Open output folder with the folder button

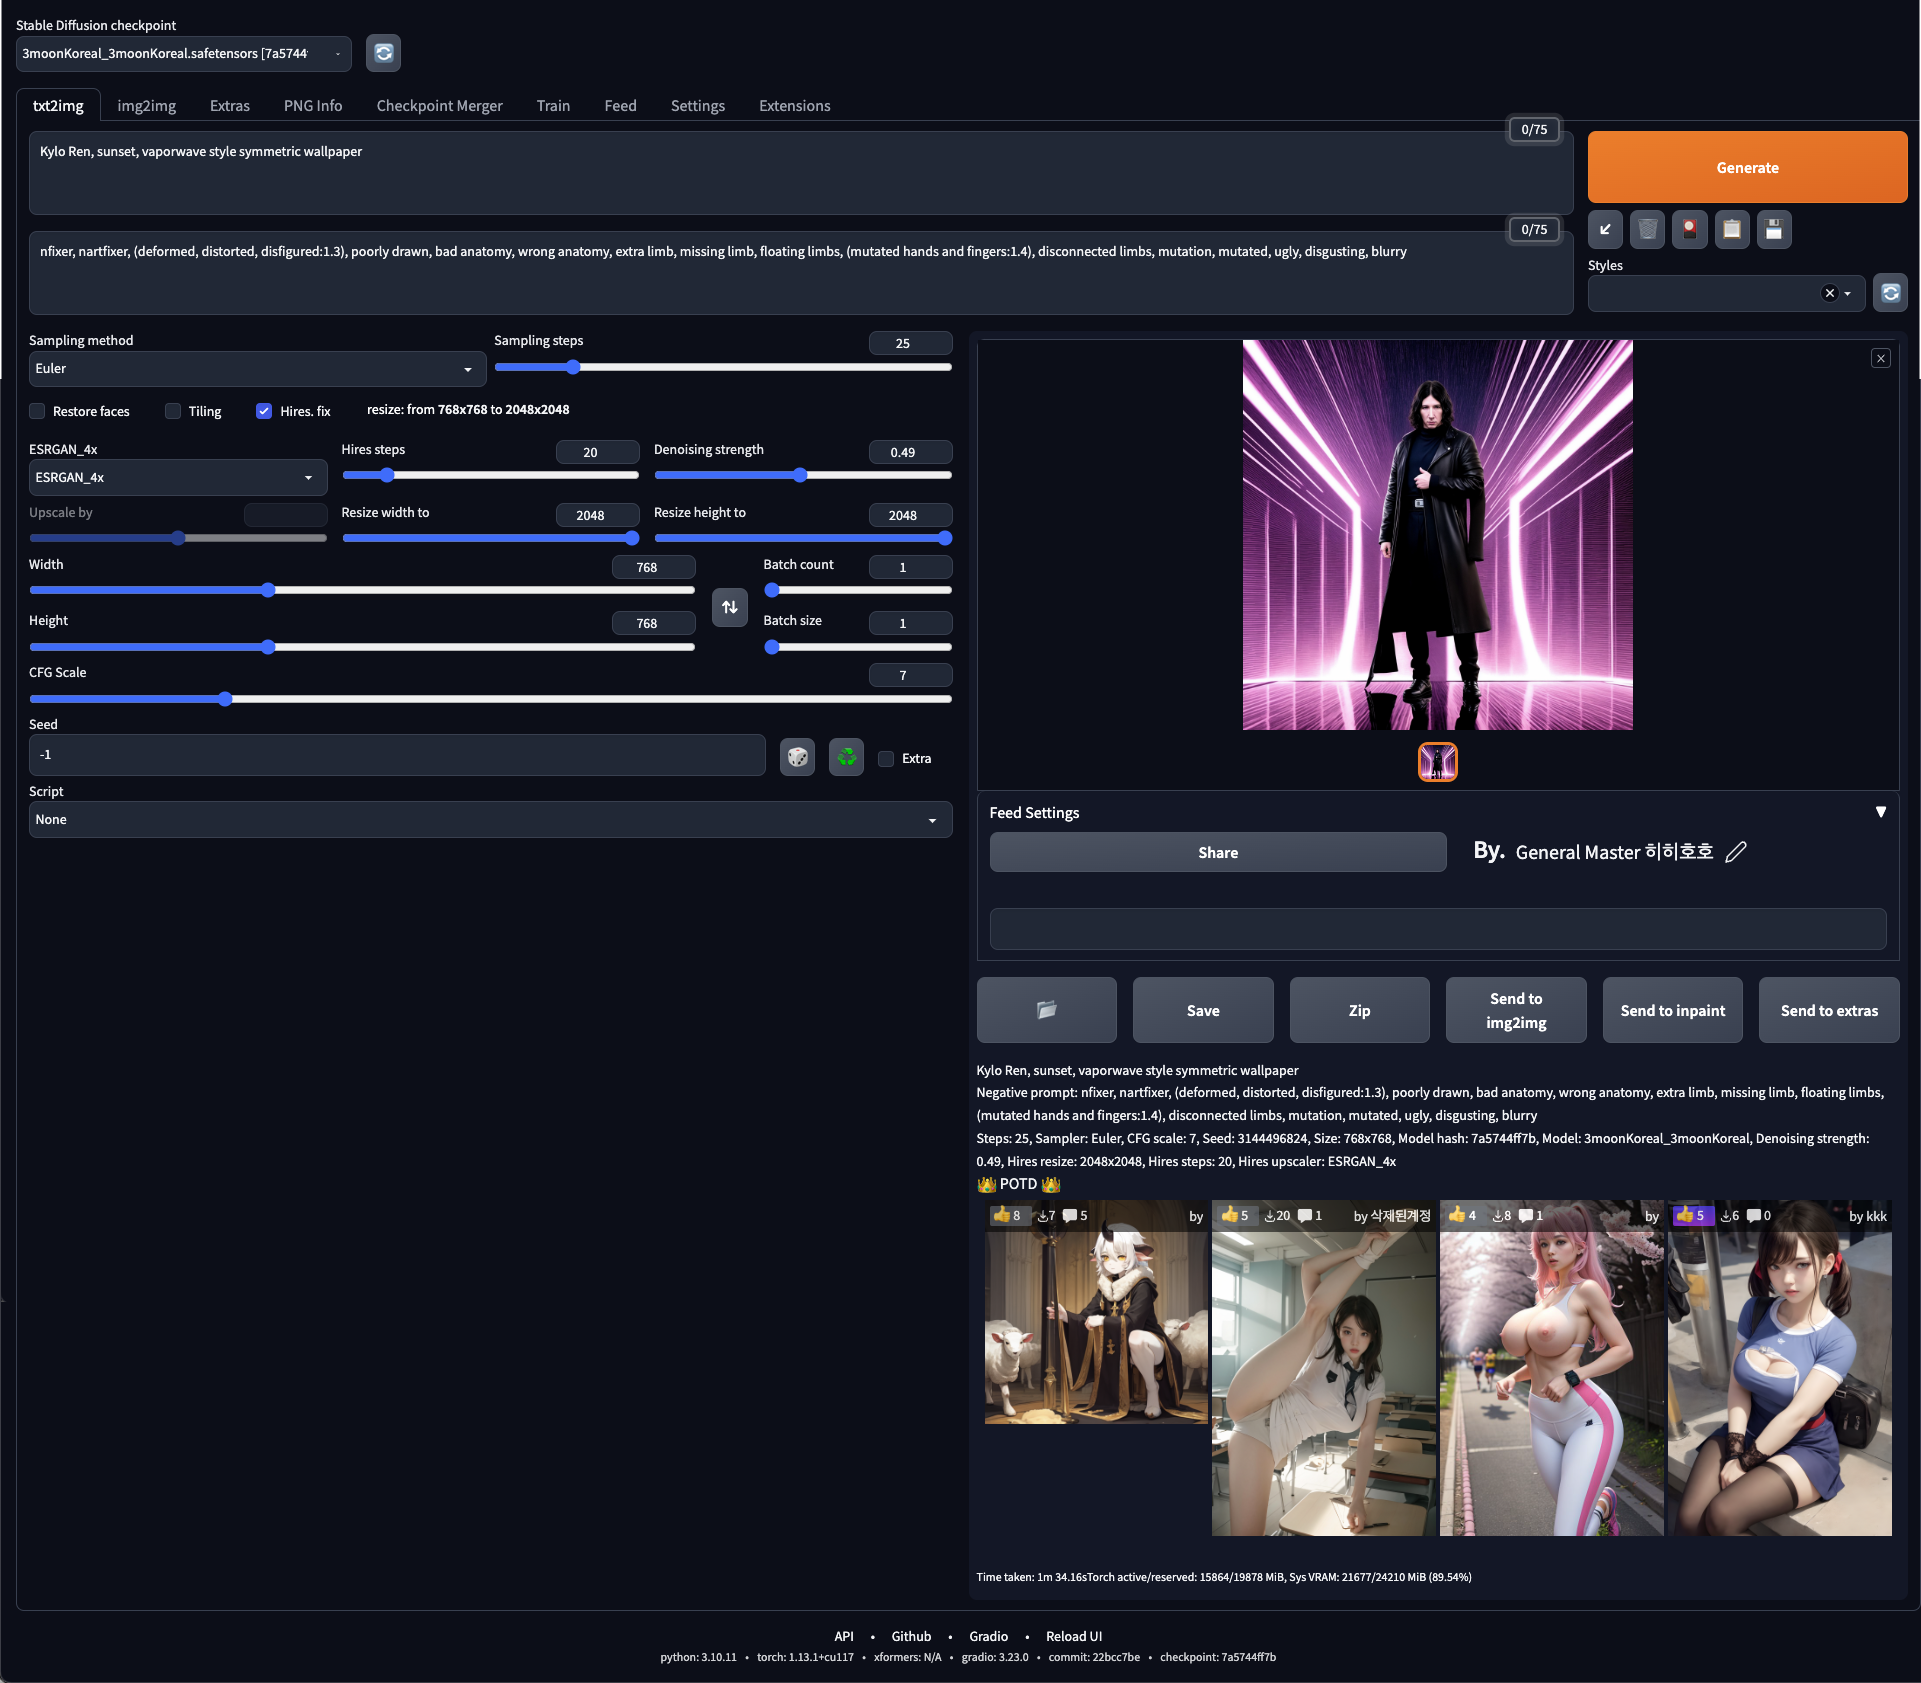(1046, 1010)
